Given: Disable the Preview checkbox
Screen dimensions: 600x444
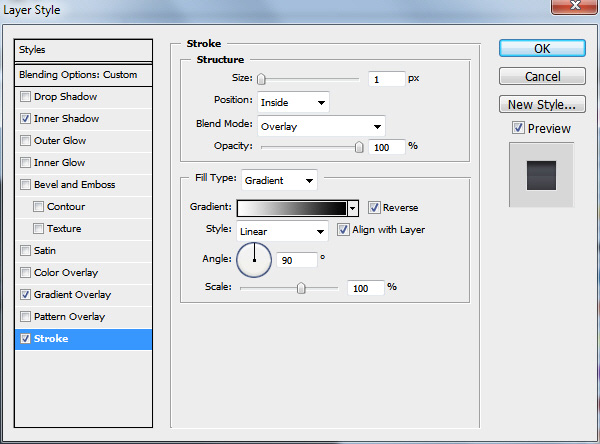Looking at the screenshot, I should click(518, 128).
